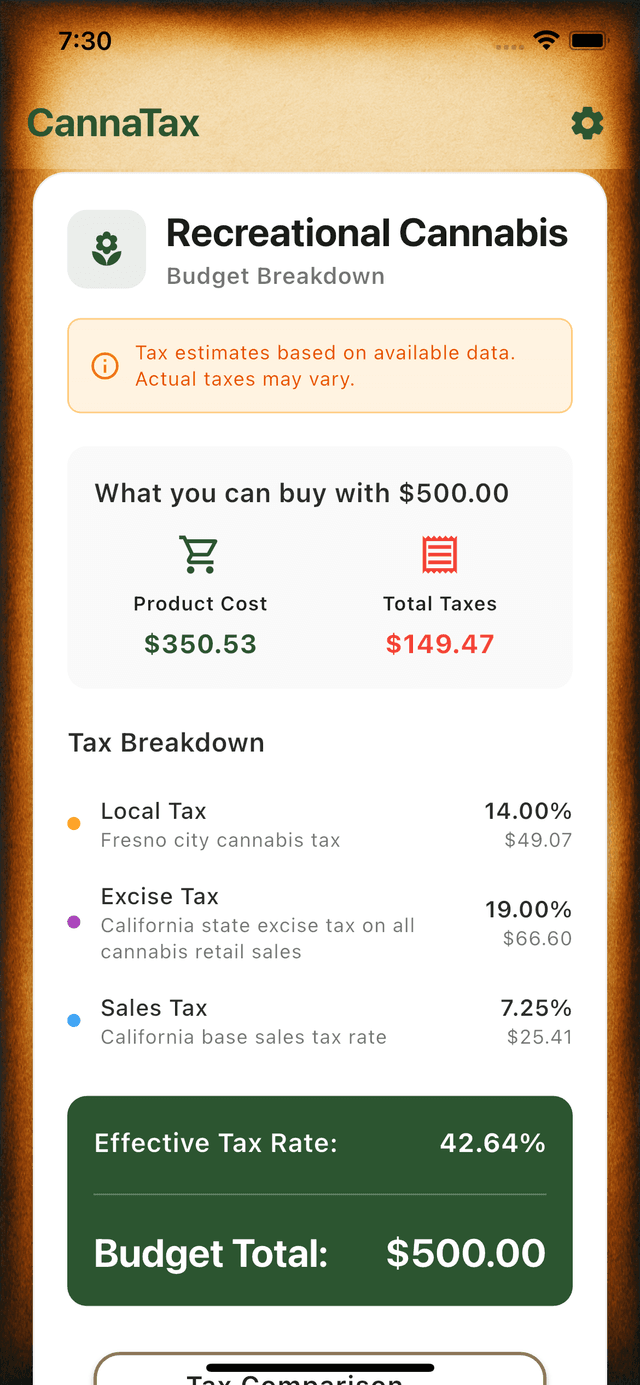Tap the Wi-Fi icon in the status bar

pos(546,40)
